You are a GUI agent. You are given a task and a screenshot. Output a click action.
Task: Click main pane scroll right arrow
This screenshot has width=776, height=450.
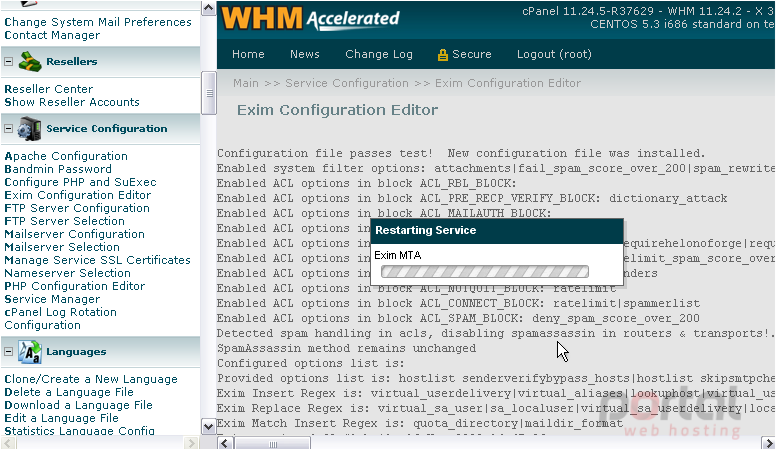(768, 443)
